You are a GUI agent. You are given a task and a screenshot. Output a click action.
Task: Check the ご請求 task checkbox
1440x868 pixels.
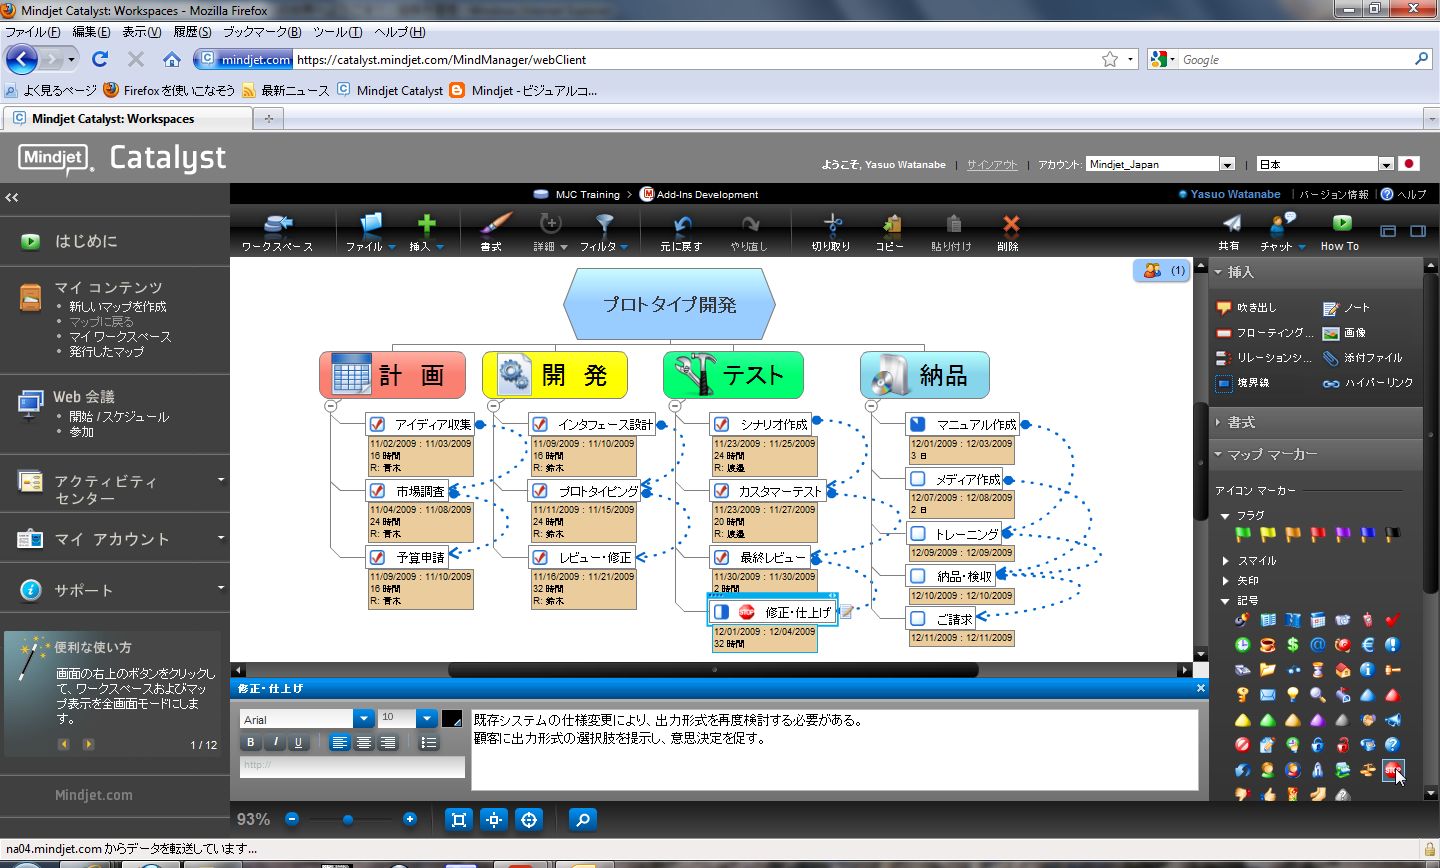918,619
